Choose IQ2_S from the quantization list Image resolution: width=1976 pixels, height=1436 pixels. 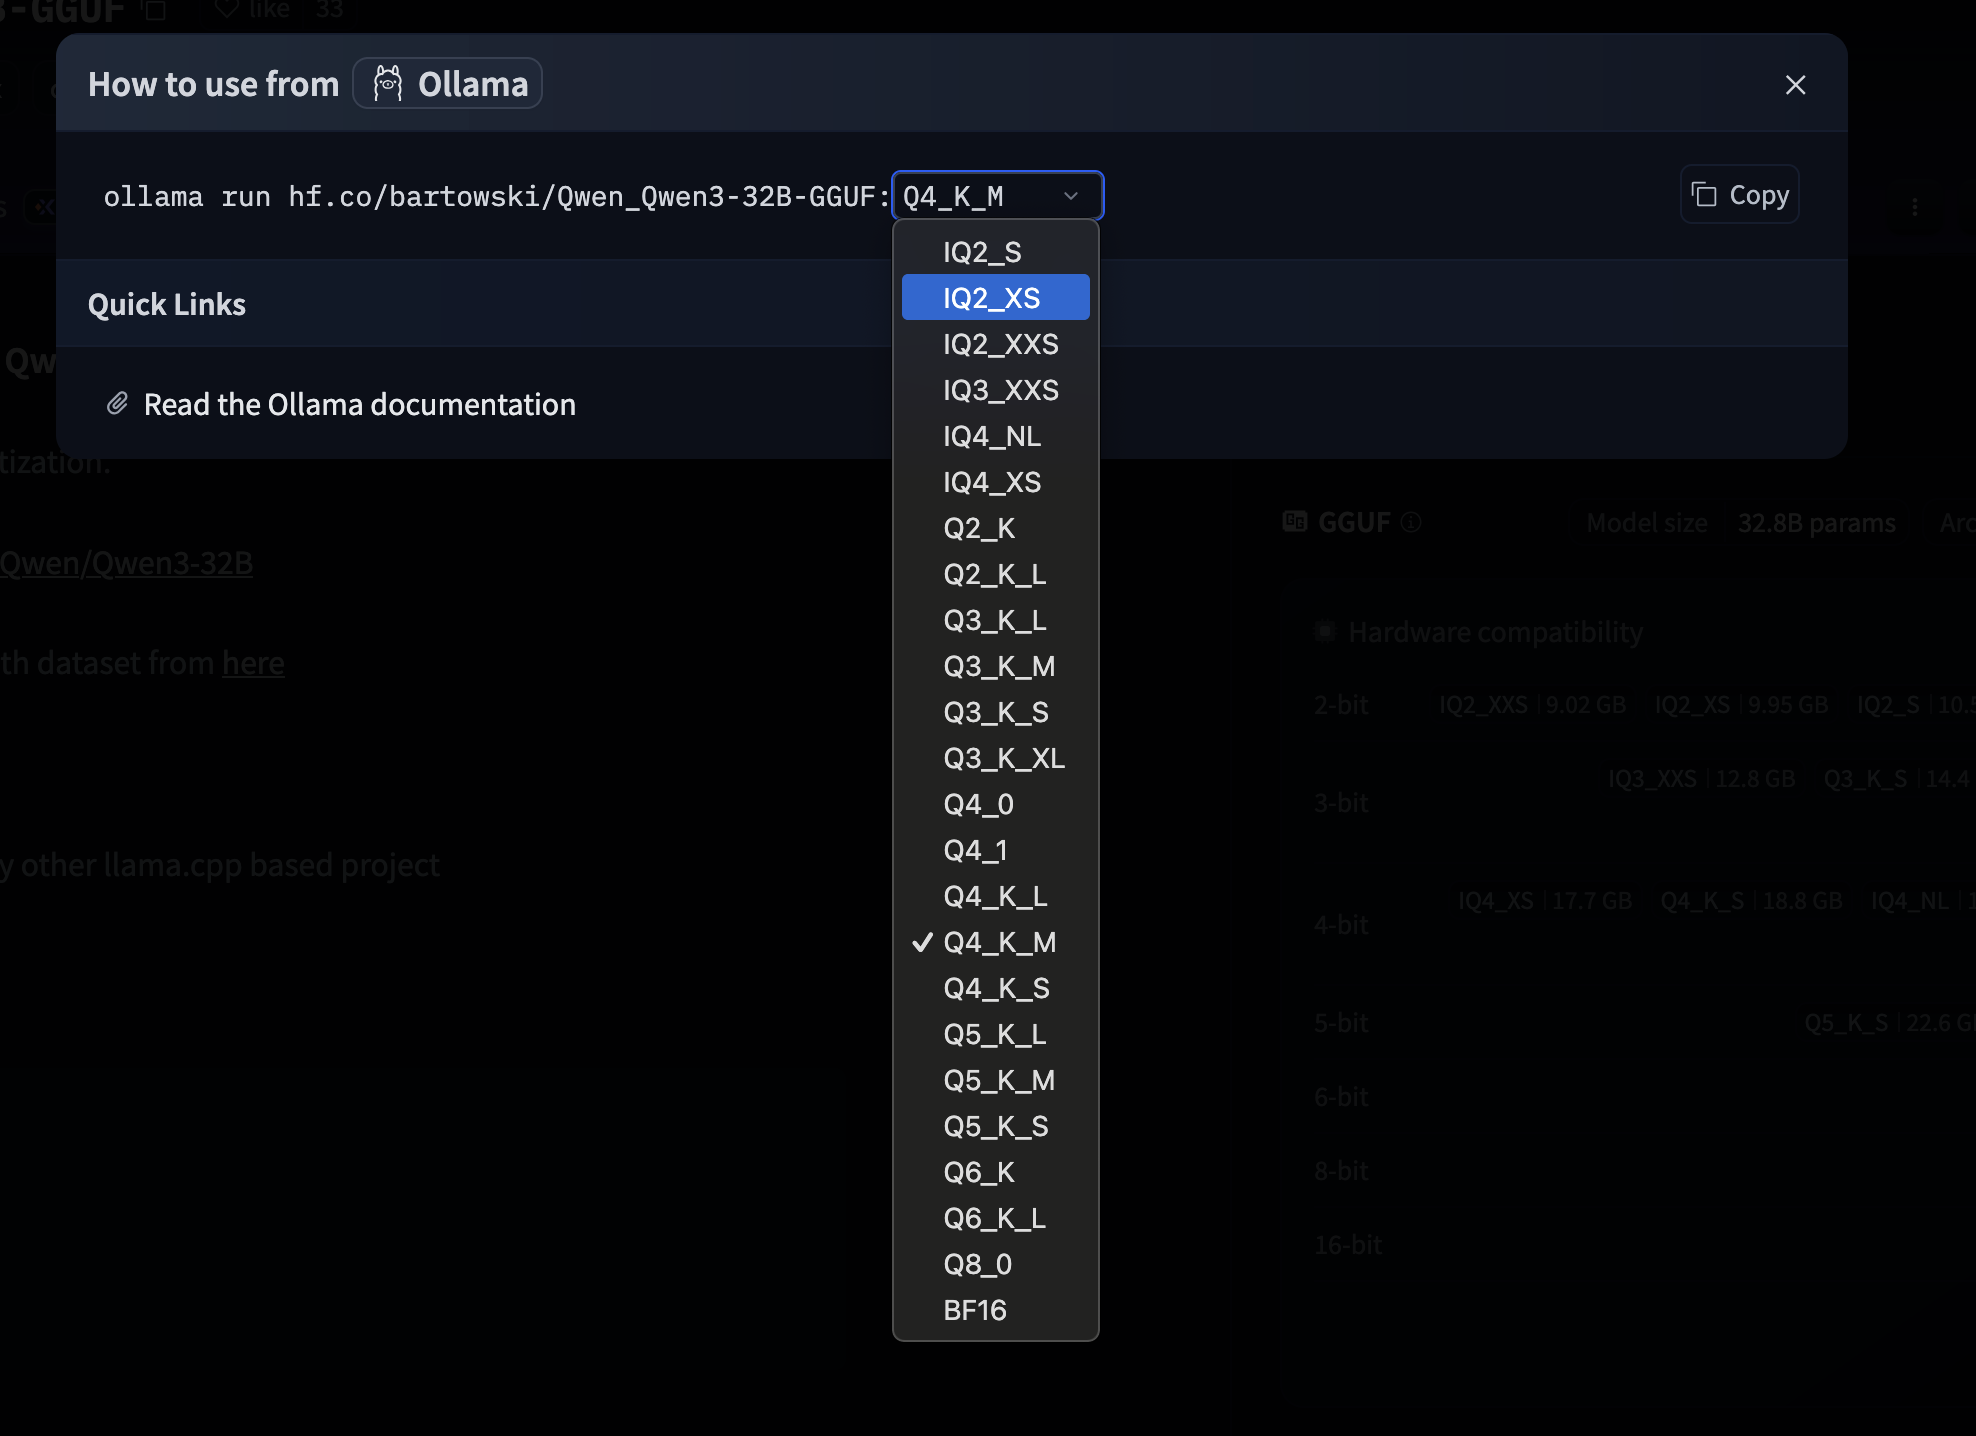pyautogui.click(x=995, y=252)
